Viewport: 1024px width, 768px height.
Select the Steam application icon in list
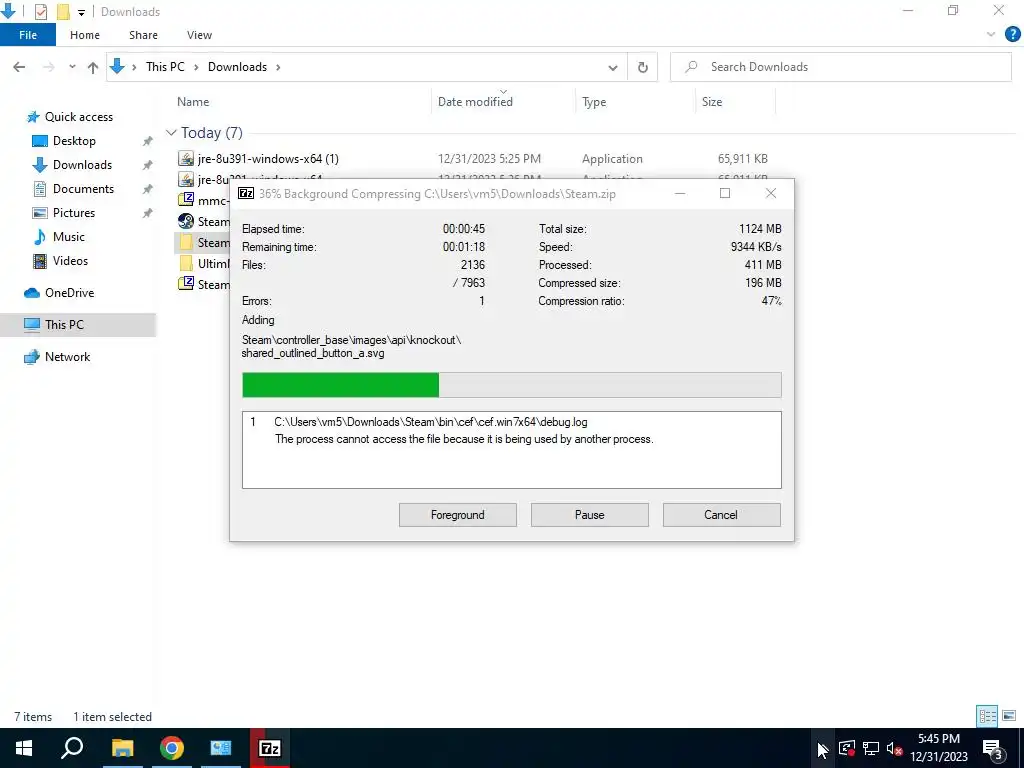tap(186, 221)
